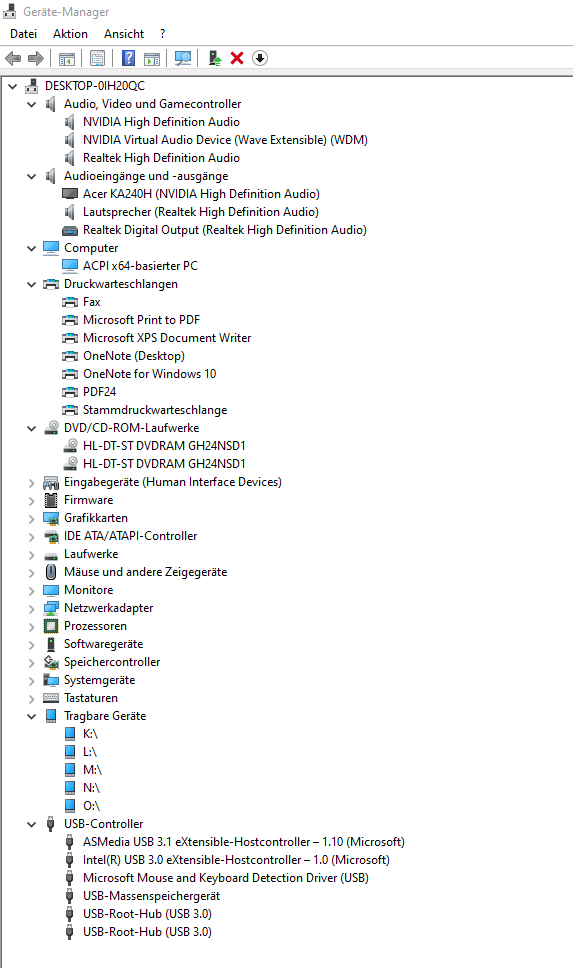Viewport: 573px width, 968px height.
Task: Expand the Monitore node
Action: tap(31, 591)
